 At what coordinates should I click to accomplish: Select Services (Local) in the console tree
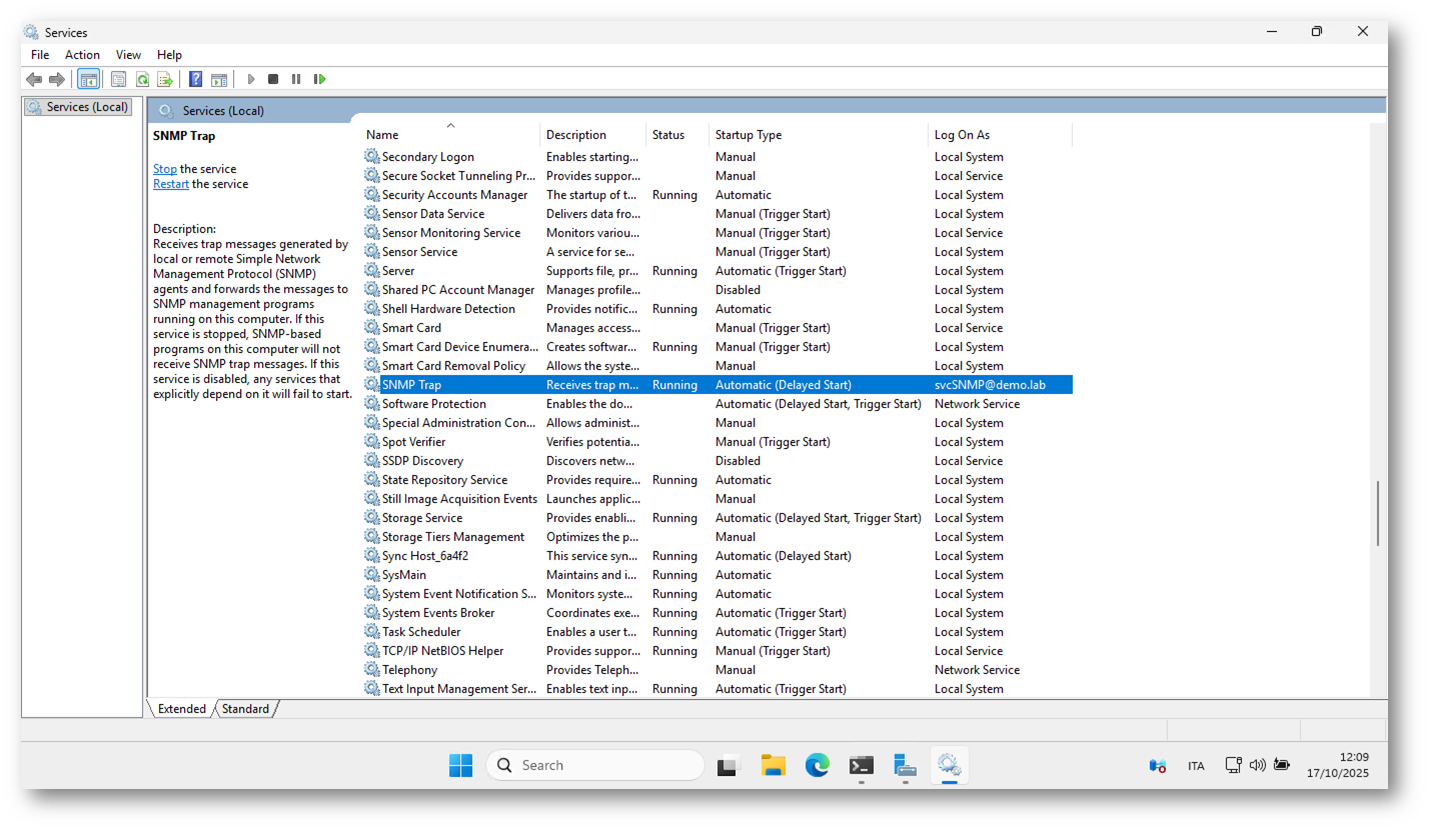[x=87, y=107]
